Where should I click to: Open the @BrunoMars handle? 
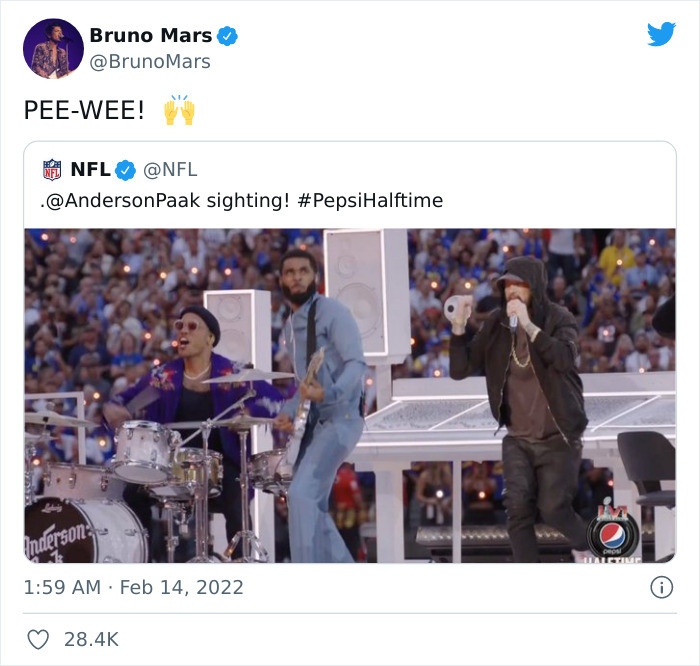(150, 62)
